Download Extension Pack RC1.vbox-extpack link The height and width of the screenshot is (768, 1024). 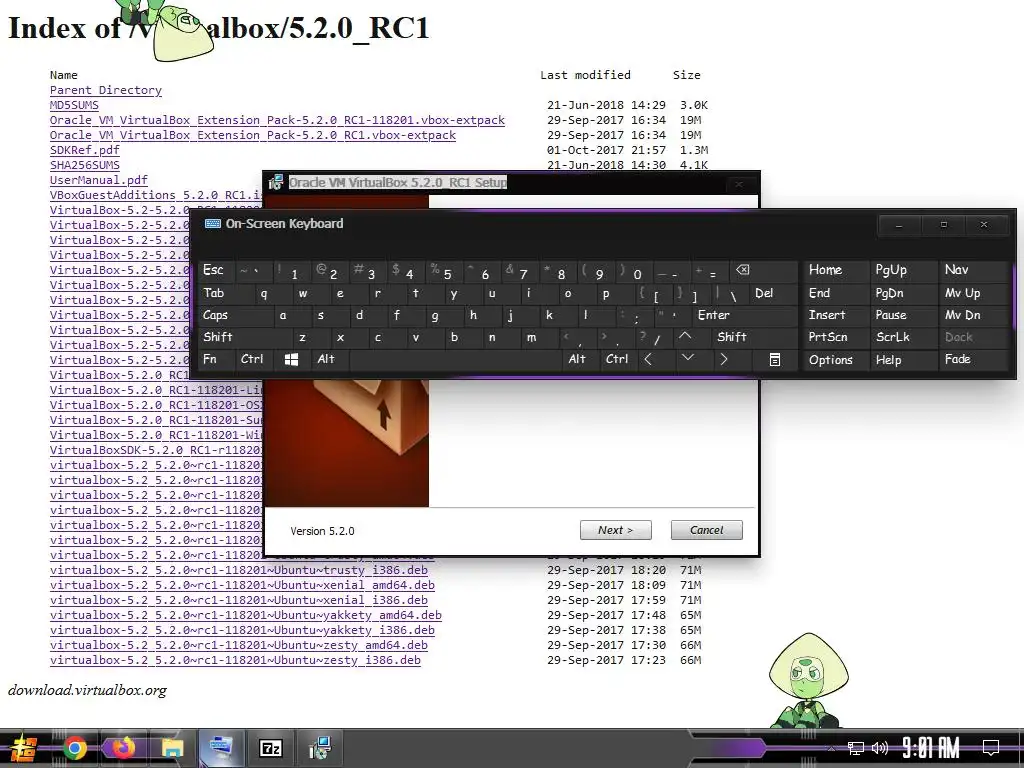[x=253, y=135]
